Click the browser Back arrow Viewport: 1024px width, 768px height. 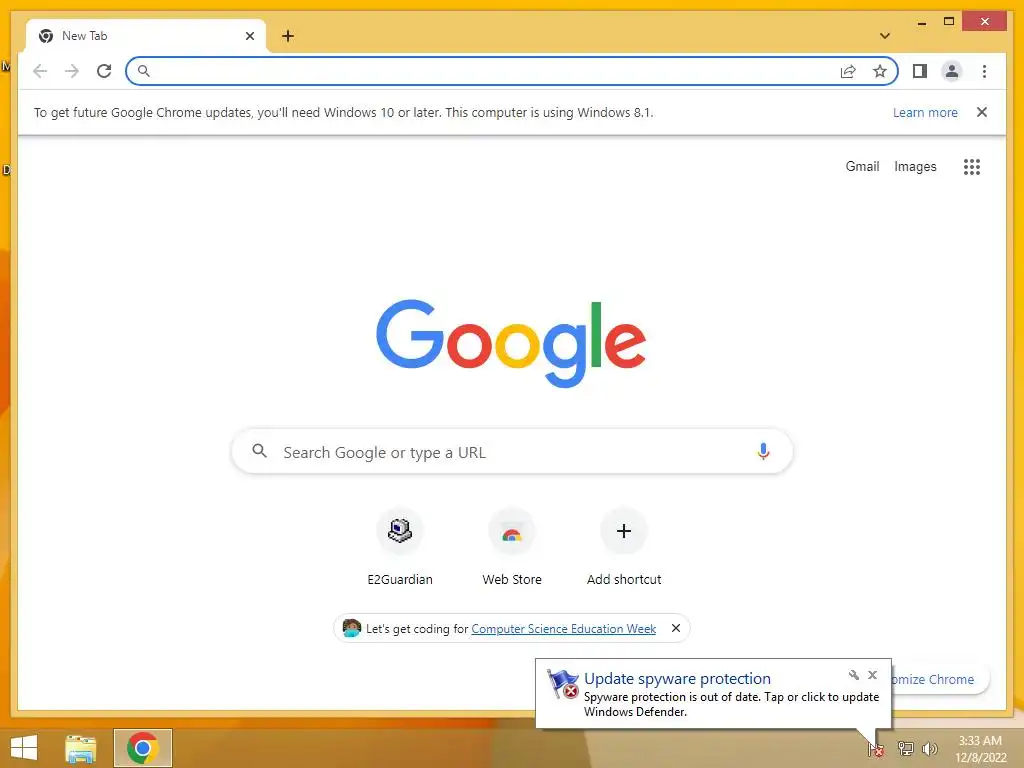40,71
